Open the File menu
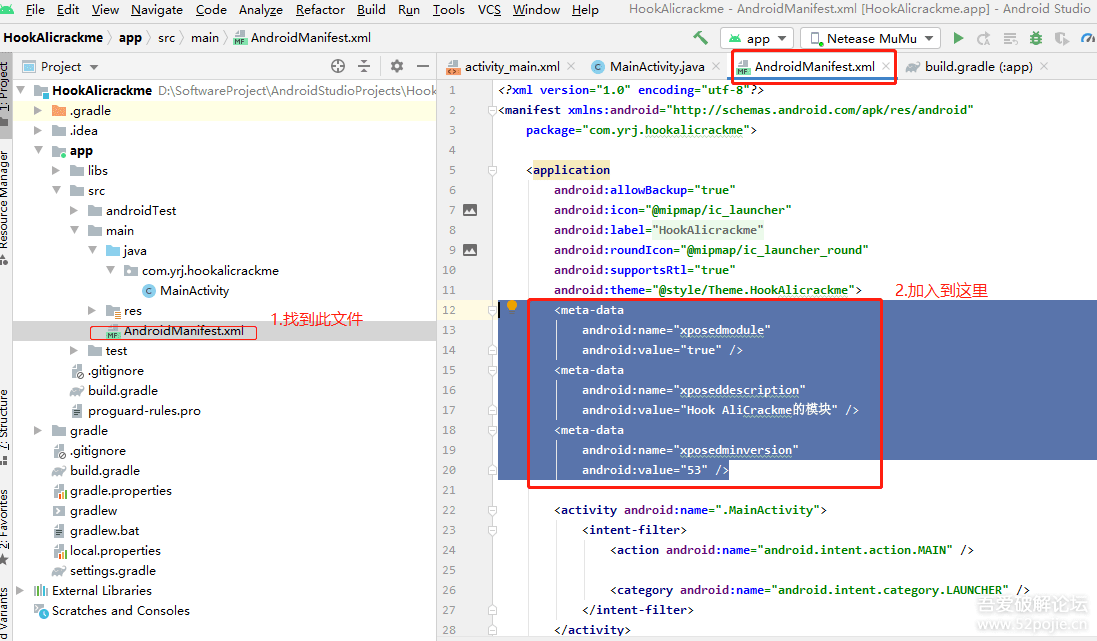This screenshot has width=1097, height=641. [x=35, y=10]
